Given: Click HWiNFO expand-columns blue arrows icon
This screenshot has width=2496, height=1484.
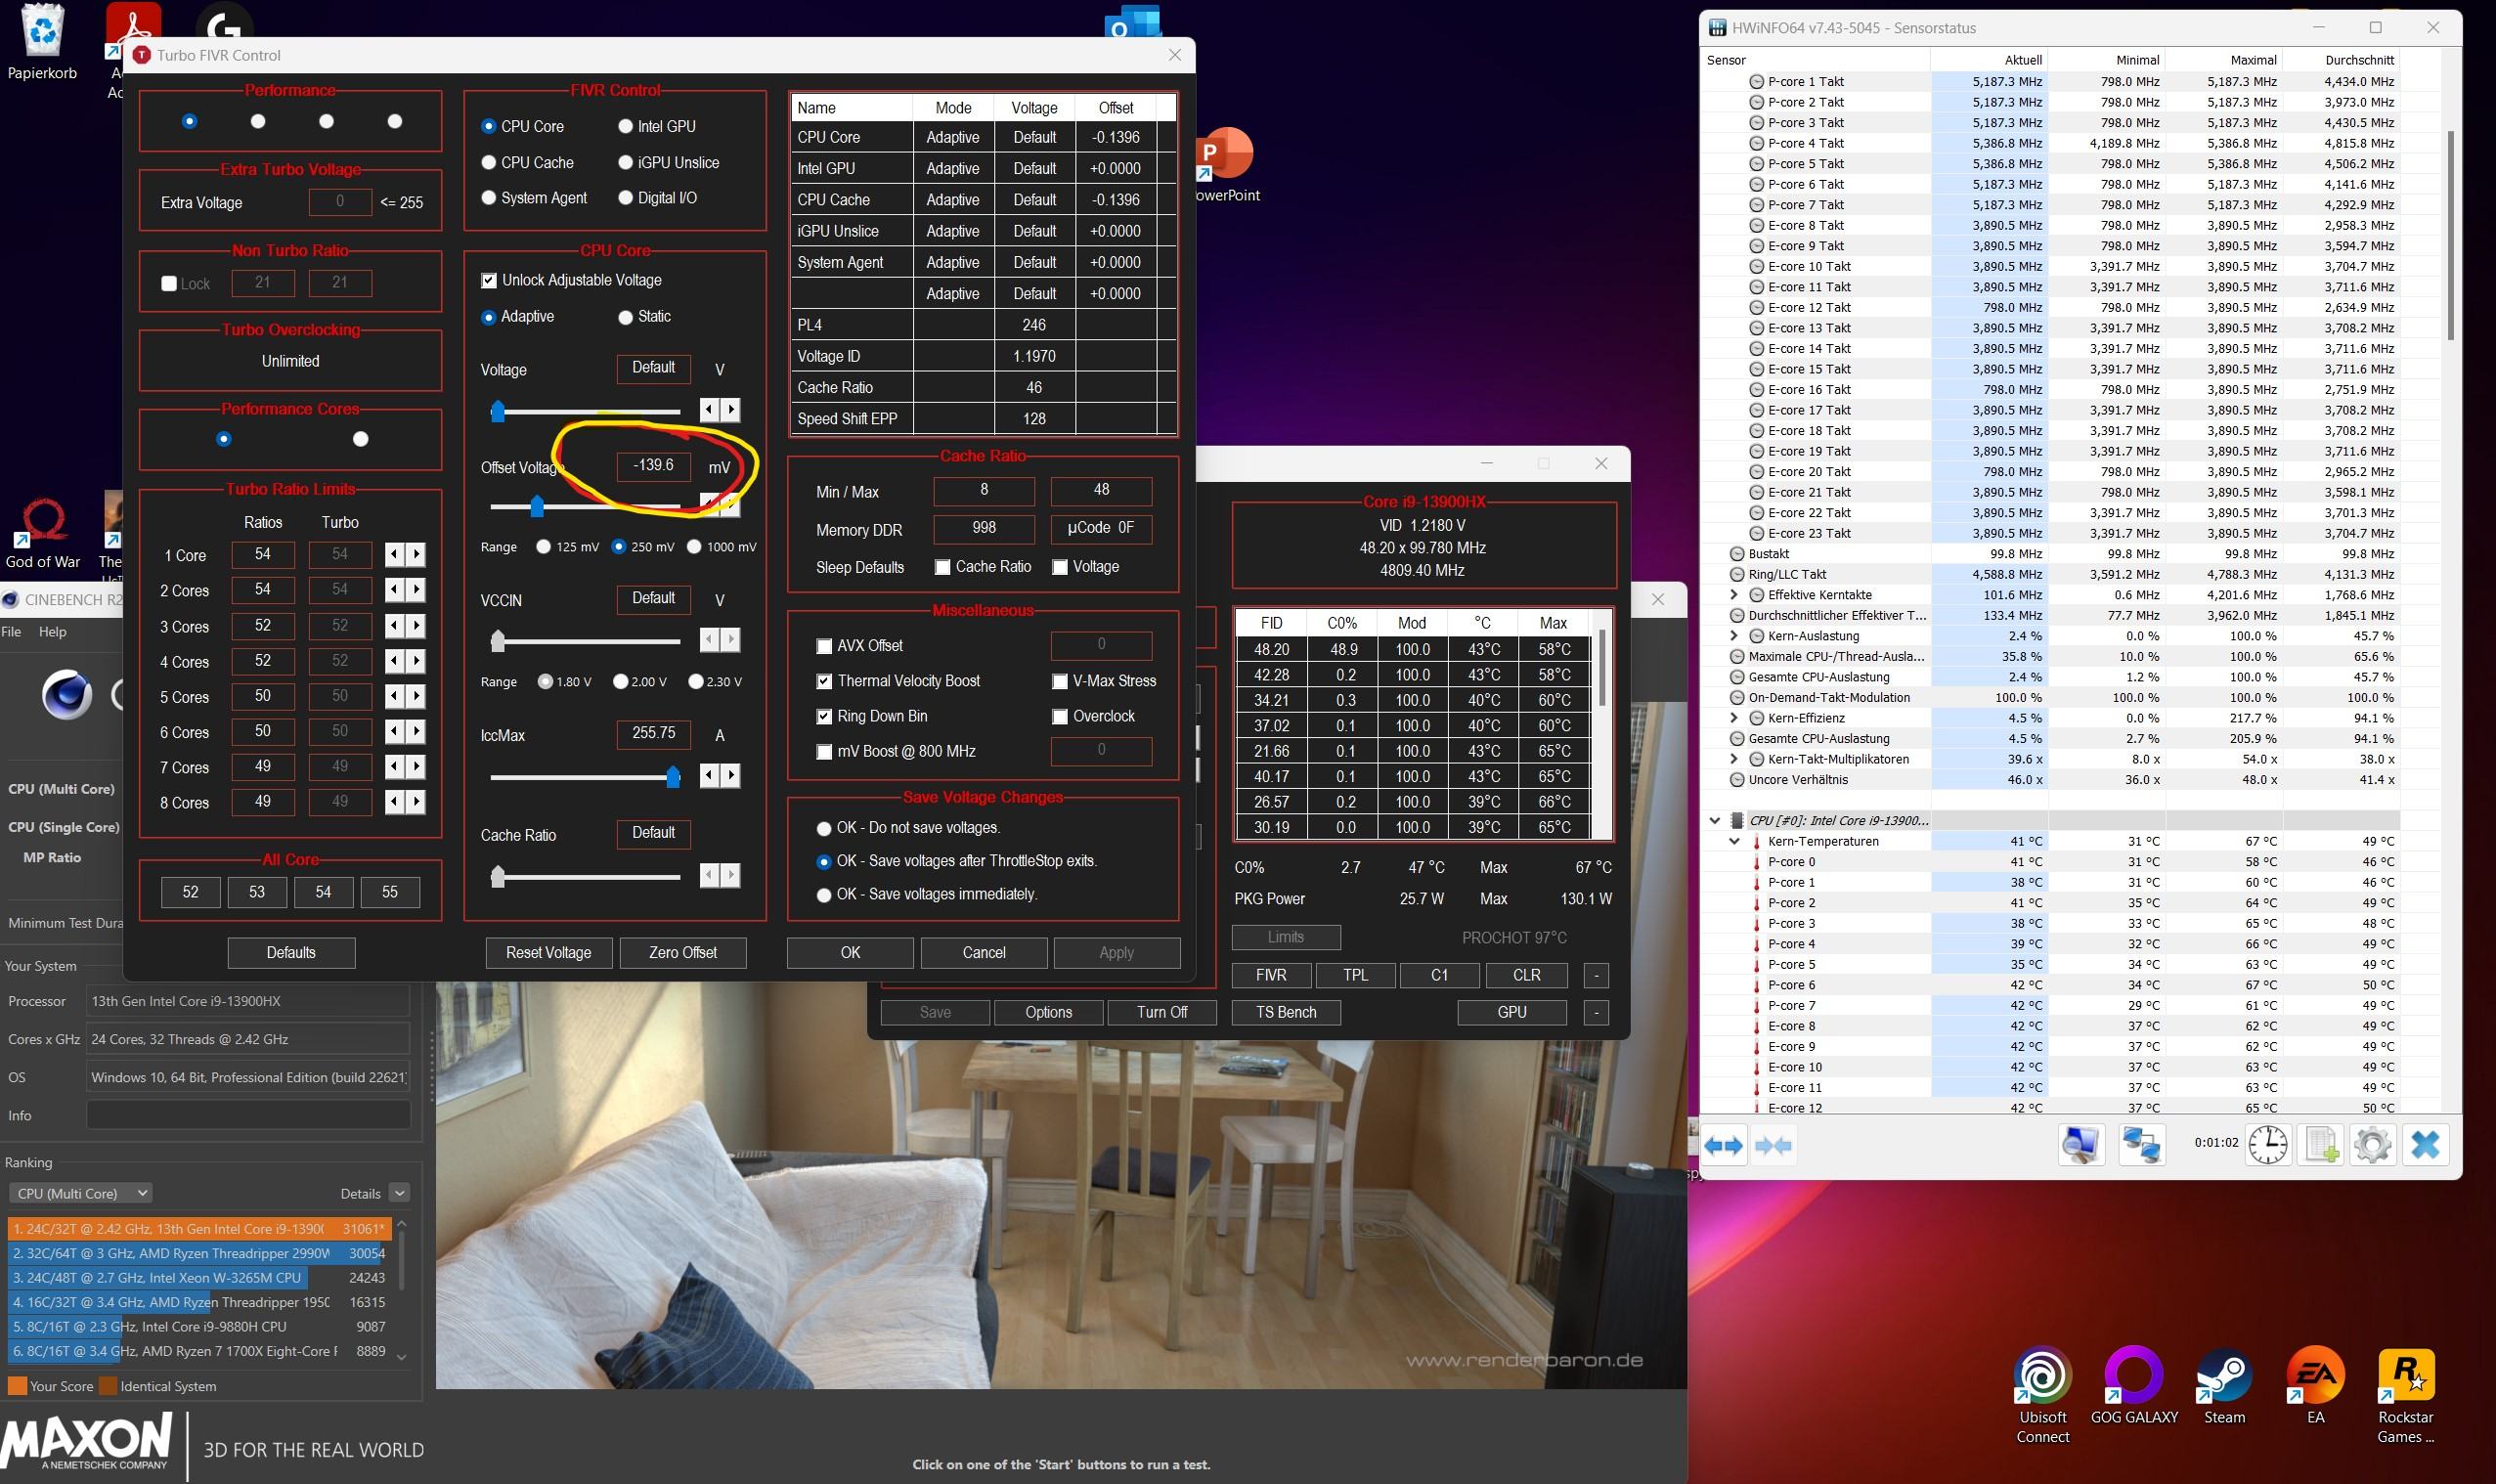Looking at the screenshot, I should coord(1723,1145).
